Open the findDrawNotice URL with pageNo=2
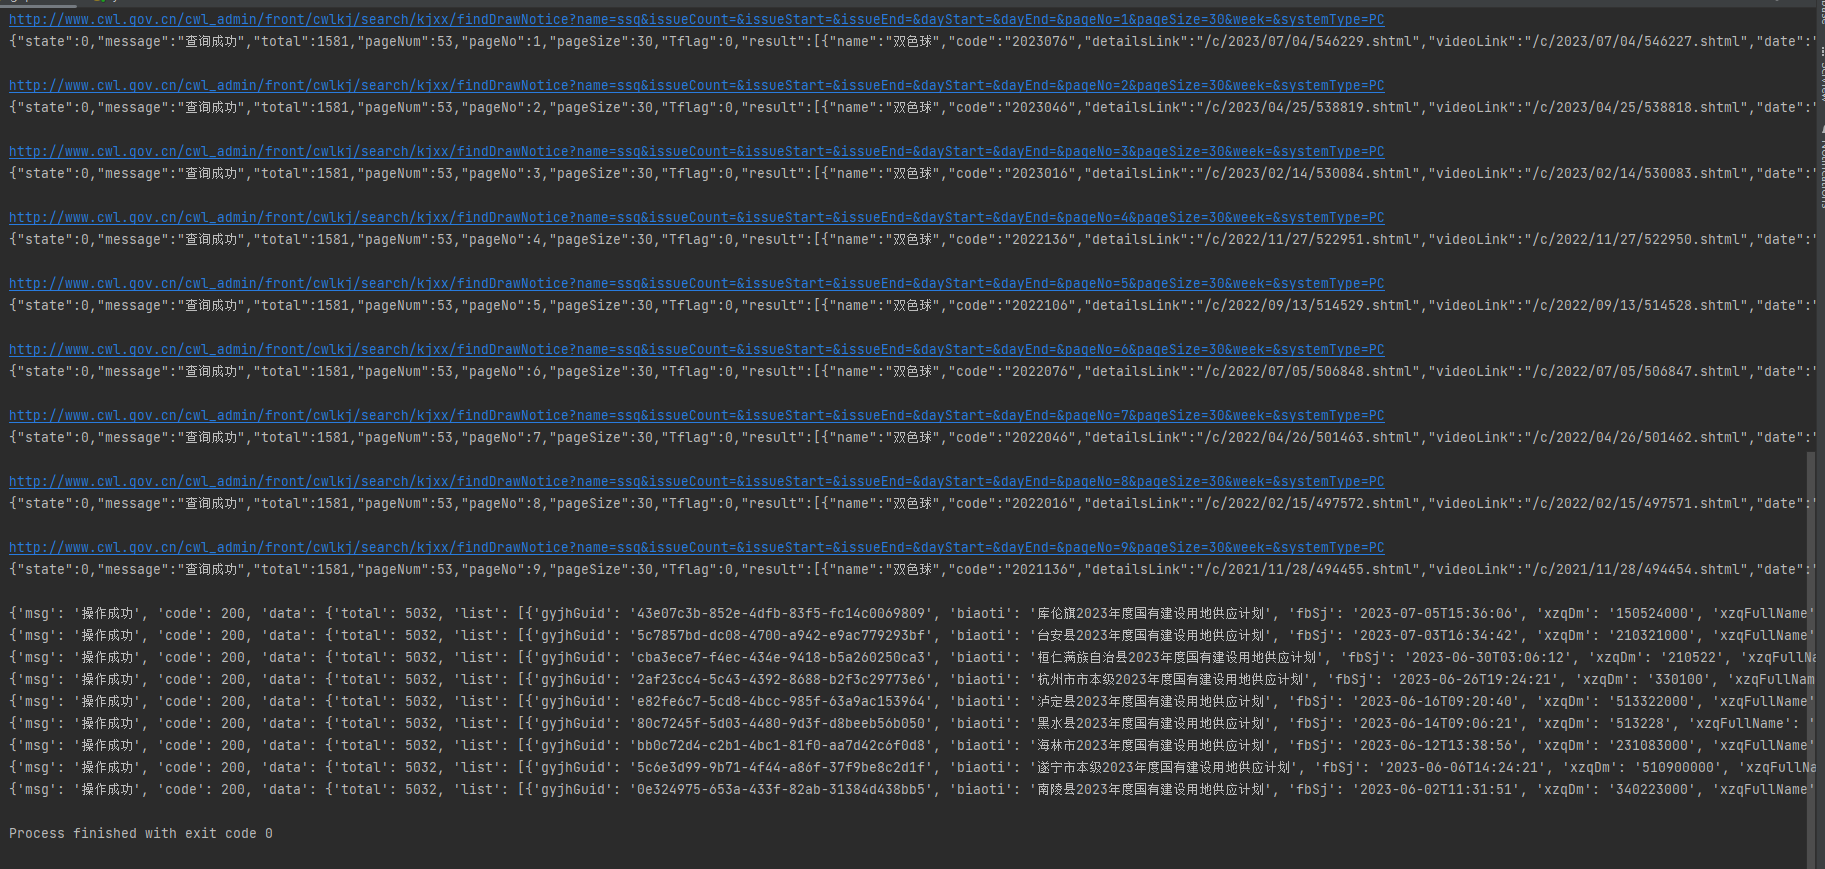The width and height of the screenshot is (1825, 869). (697, 86)
